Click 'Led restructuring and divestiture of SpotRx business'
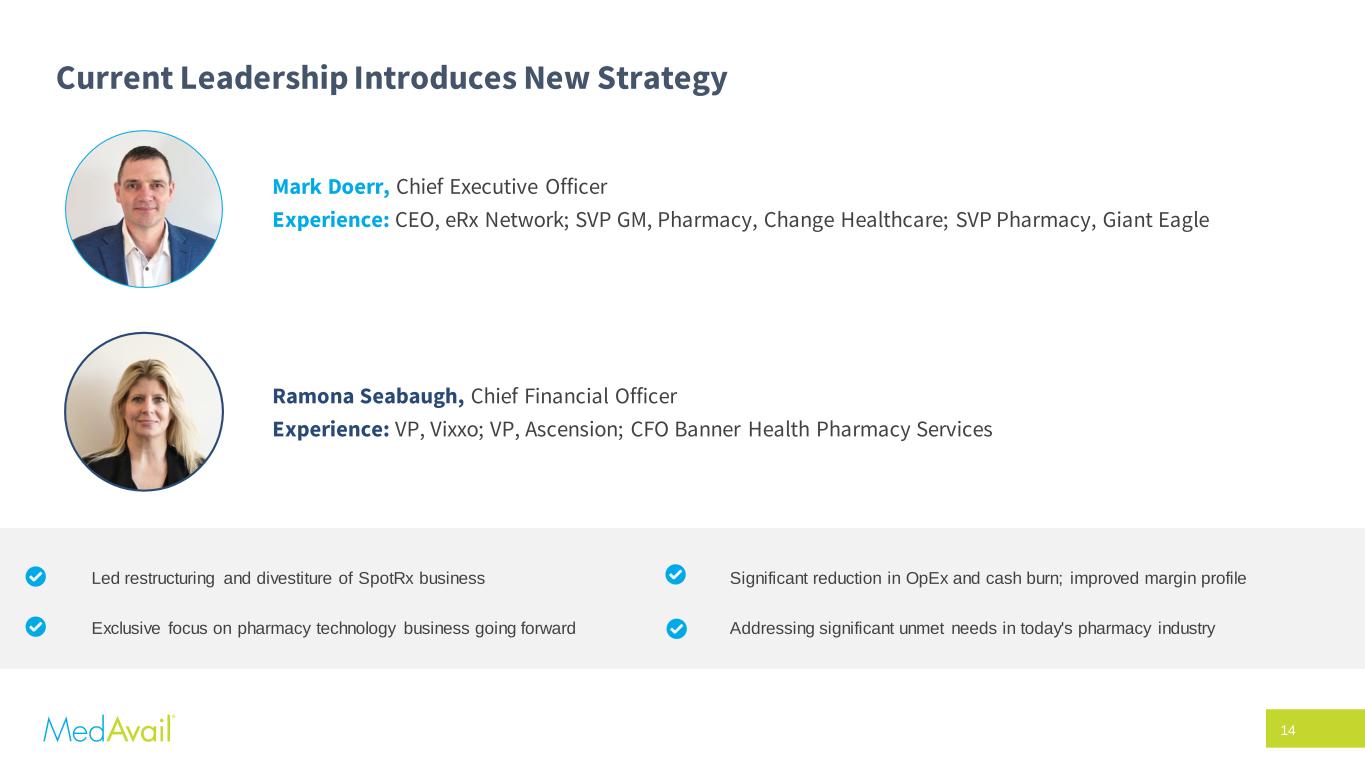 click(288, 578)
